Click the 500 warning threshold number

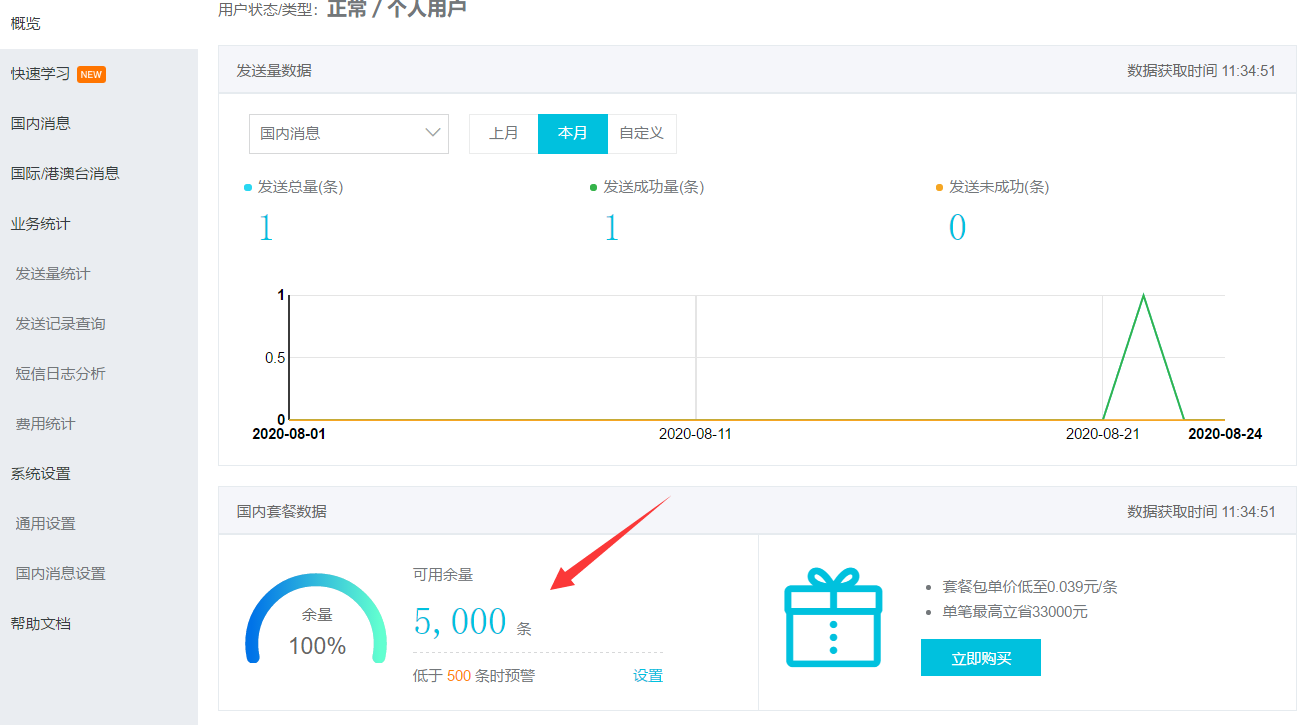459,676
